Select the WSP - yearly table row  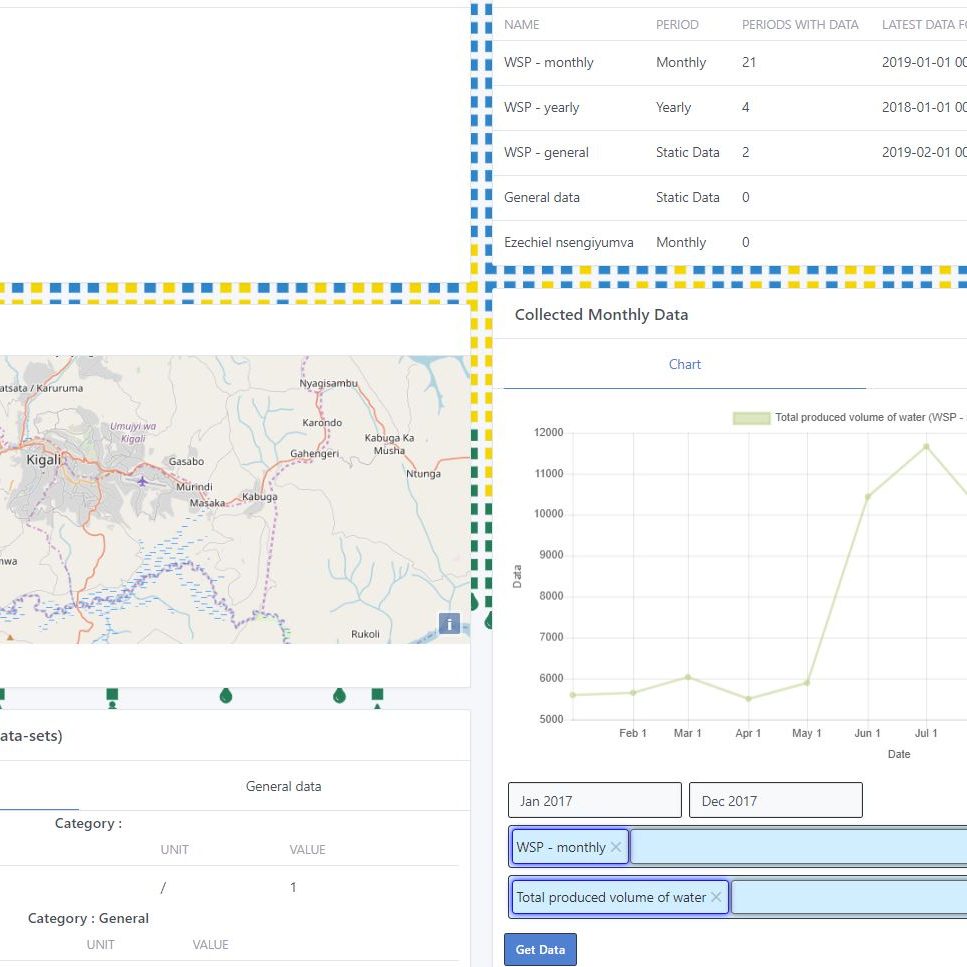pyautogui.click(x=541, y=108)
